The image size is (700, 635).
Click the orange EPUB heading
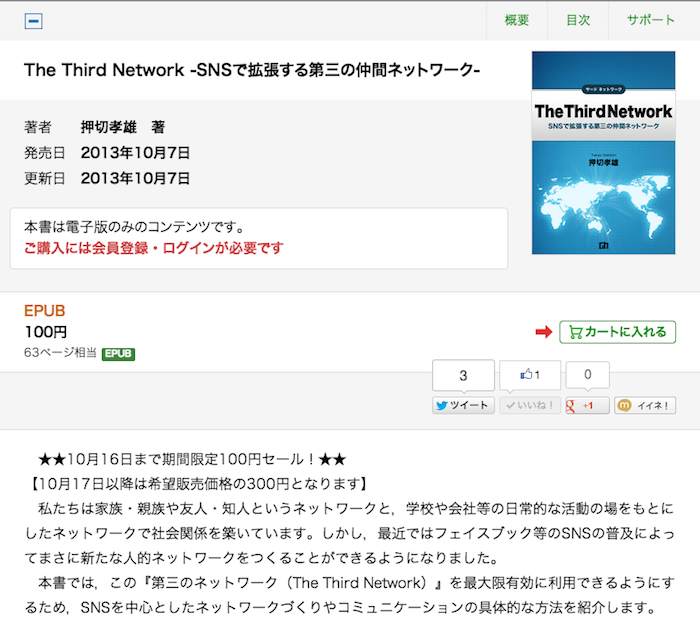pos(45,311)
